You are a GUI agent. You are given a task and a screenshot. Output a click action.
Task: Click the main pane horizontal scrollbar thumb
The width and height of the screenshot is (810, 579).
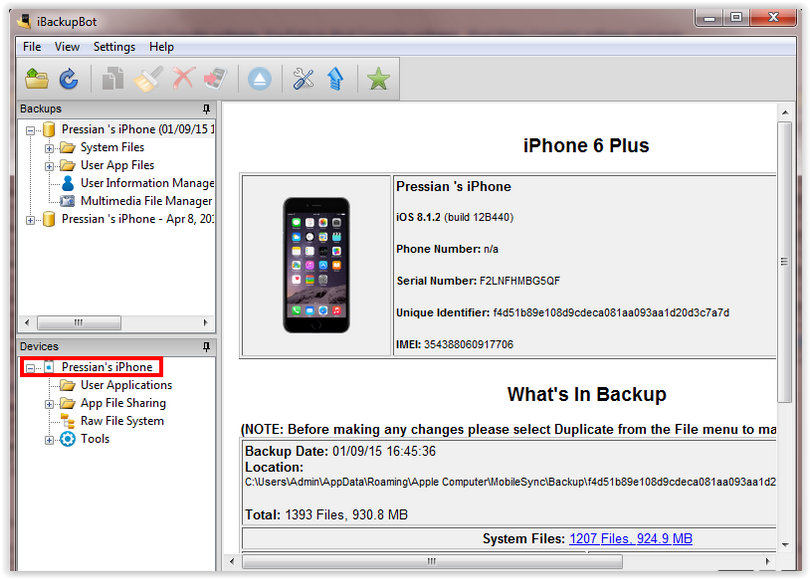pos(432,561)
